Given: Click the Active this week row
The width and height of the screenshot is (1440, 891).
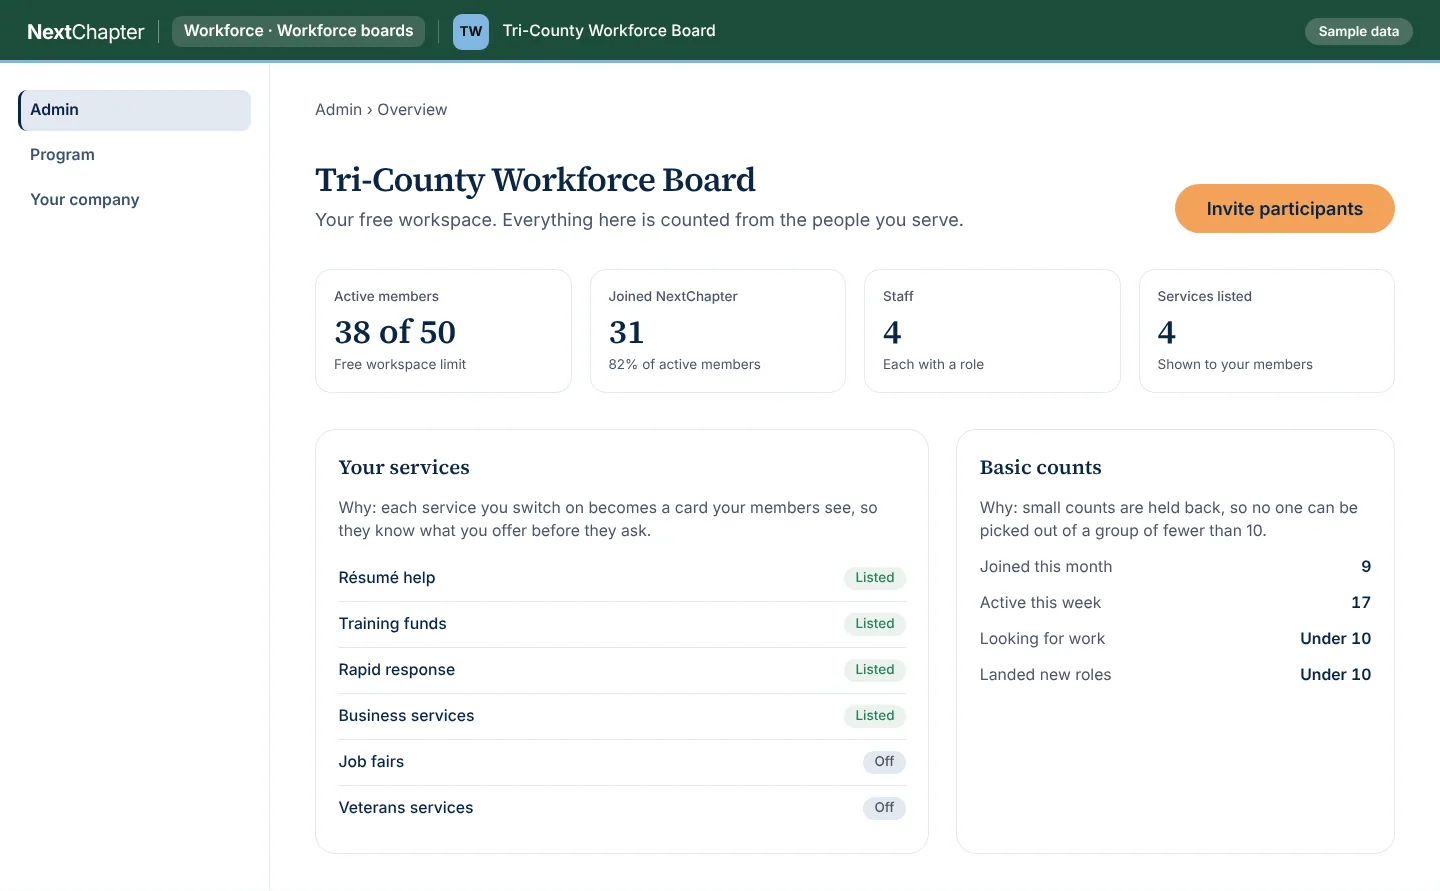Looking at the screenshot, I should (1175, 603).
